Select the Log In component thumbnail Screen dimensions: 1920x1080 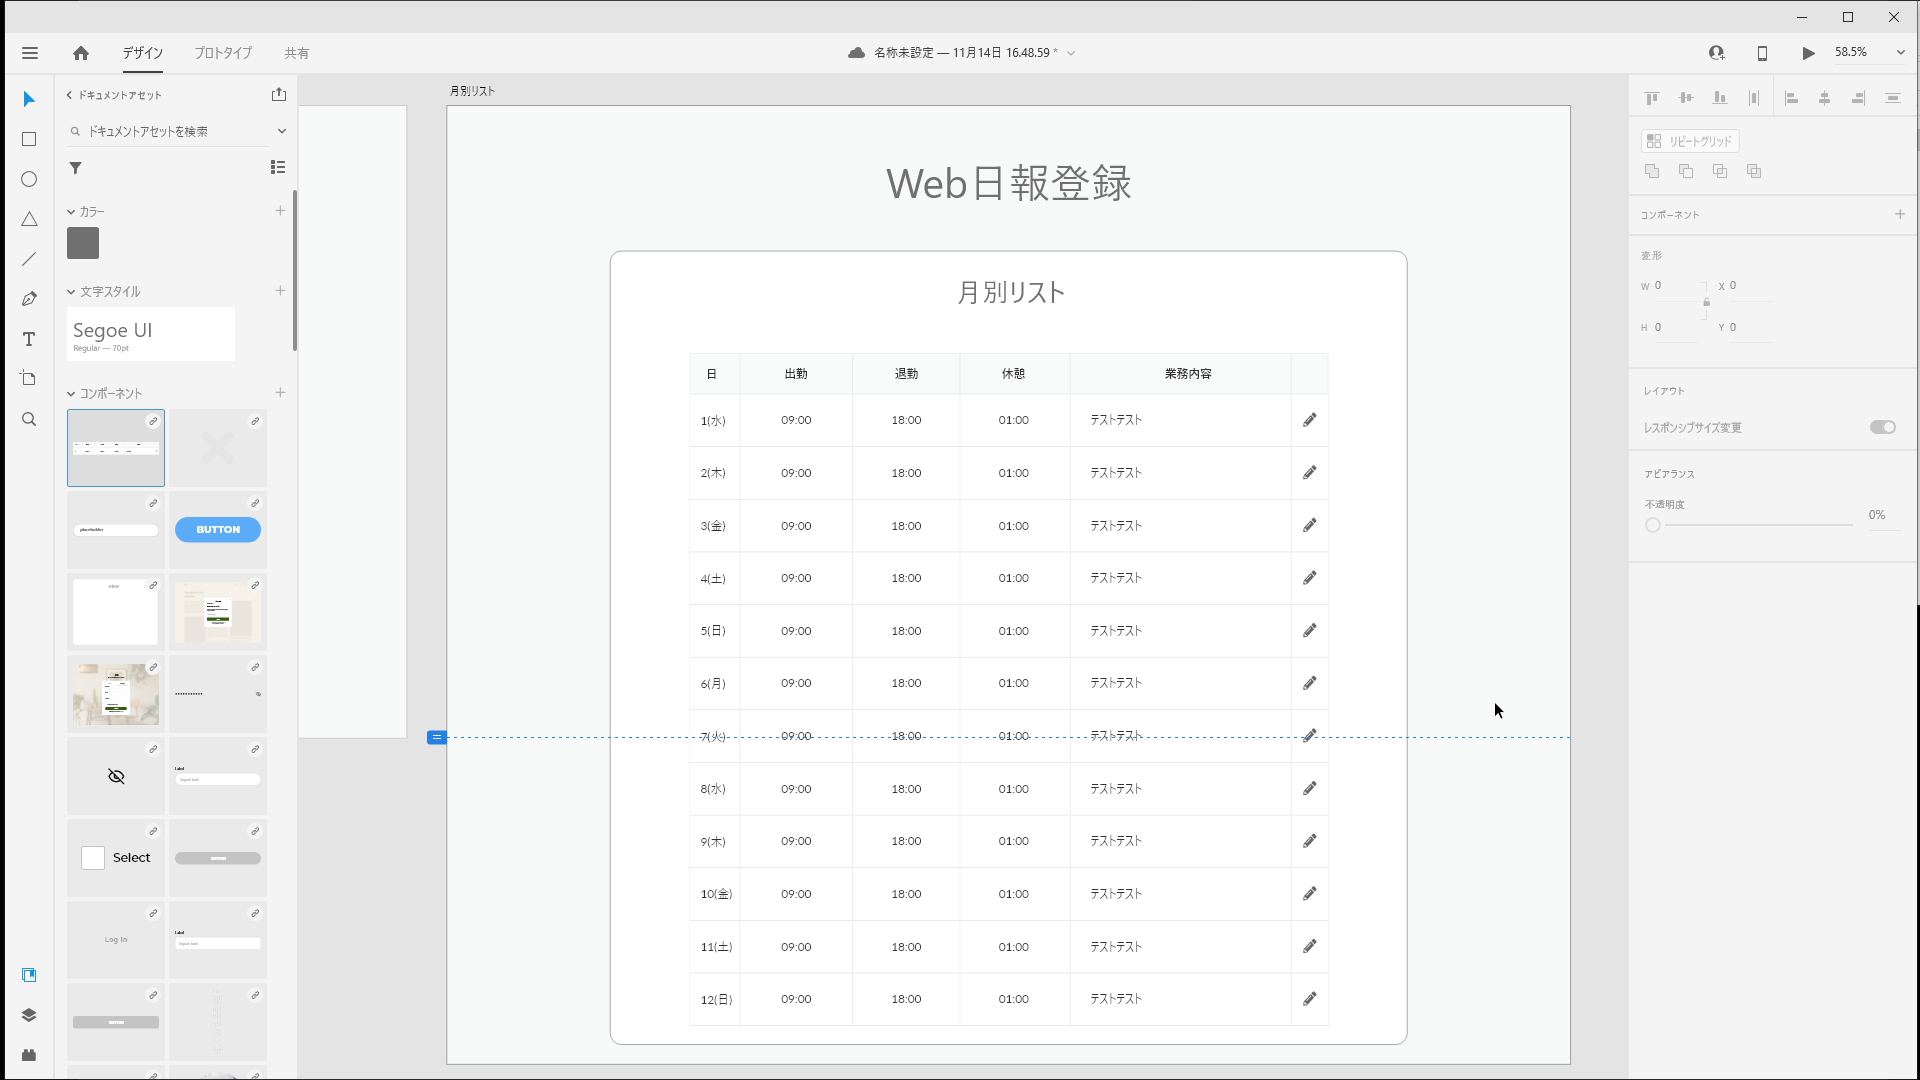(116, 940)
